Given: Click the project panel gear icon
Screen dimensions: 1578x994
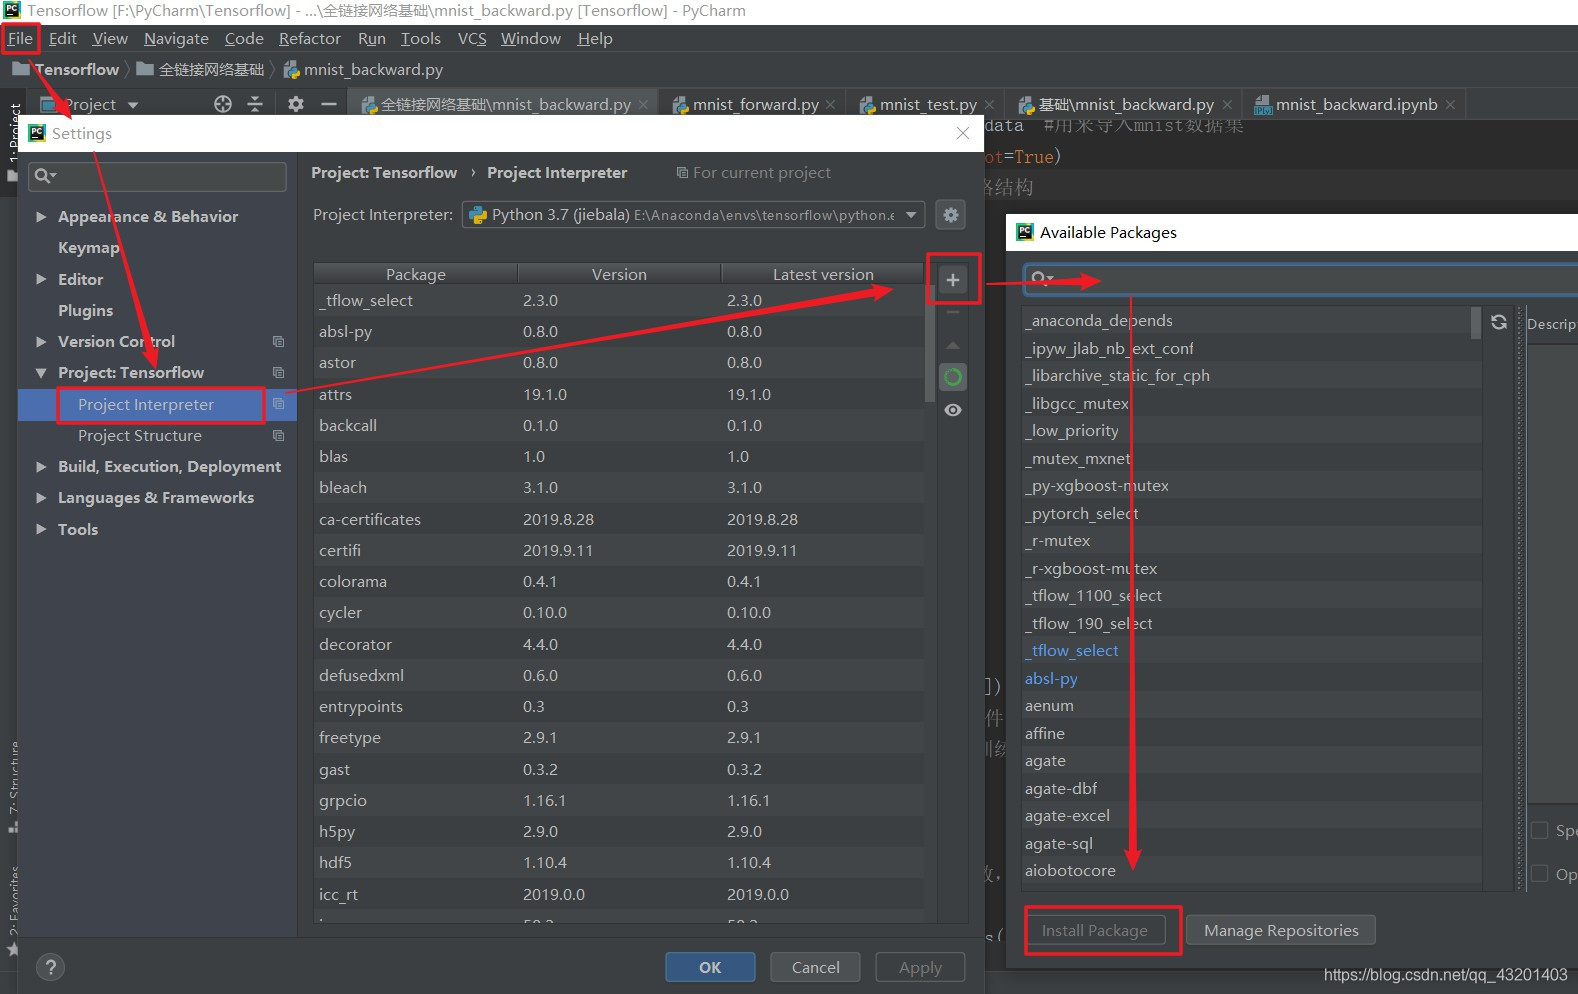Looking at the screenshot, I should click(x=295, y=104).
